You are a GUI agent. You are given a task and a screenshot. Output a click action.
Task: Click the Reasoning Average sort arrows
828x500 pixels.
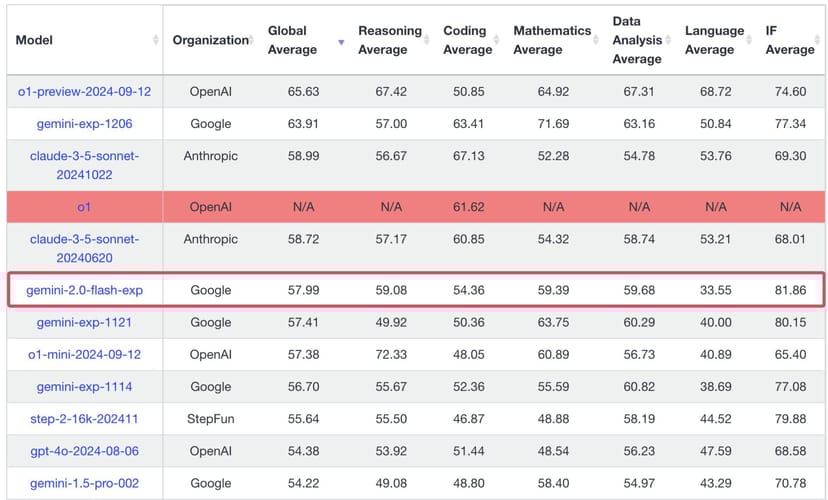429,40
